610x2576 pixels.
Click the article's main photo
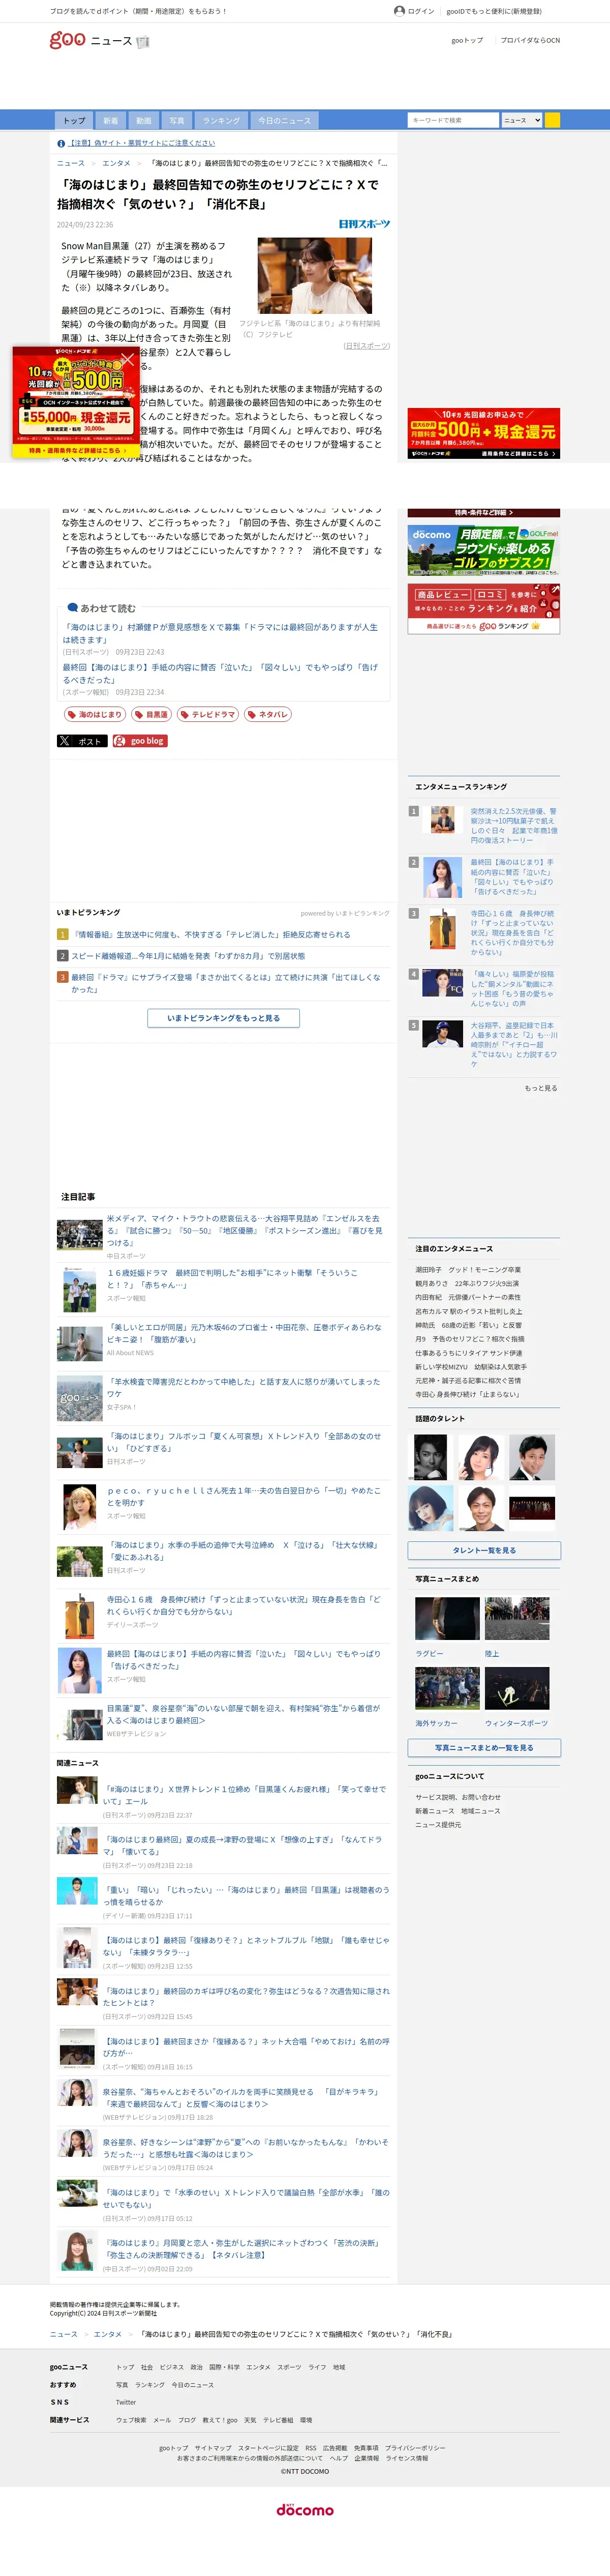[315, 275]
